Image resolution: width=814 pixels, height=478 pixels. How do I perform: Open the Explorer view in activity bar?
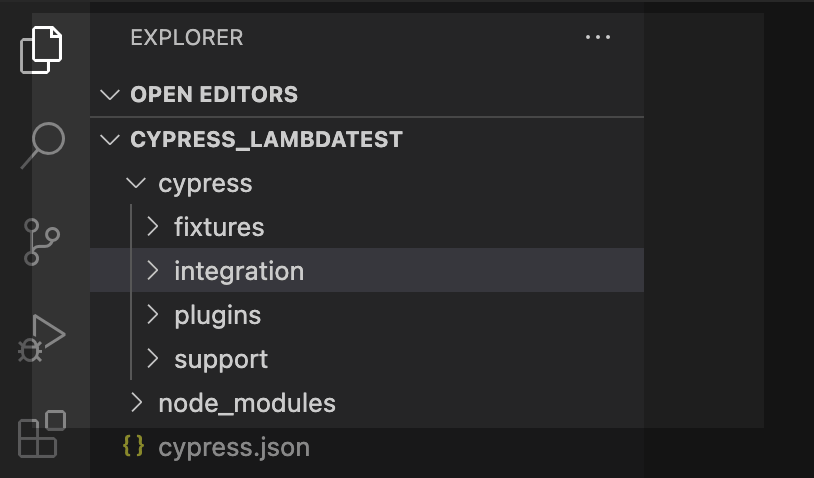pyautogui.click(x=42, y=48)
